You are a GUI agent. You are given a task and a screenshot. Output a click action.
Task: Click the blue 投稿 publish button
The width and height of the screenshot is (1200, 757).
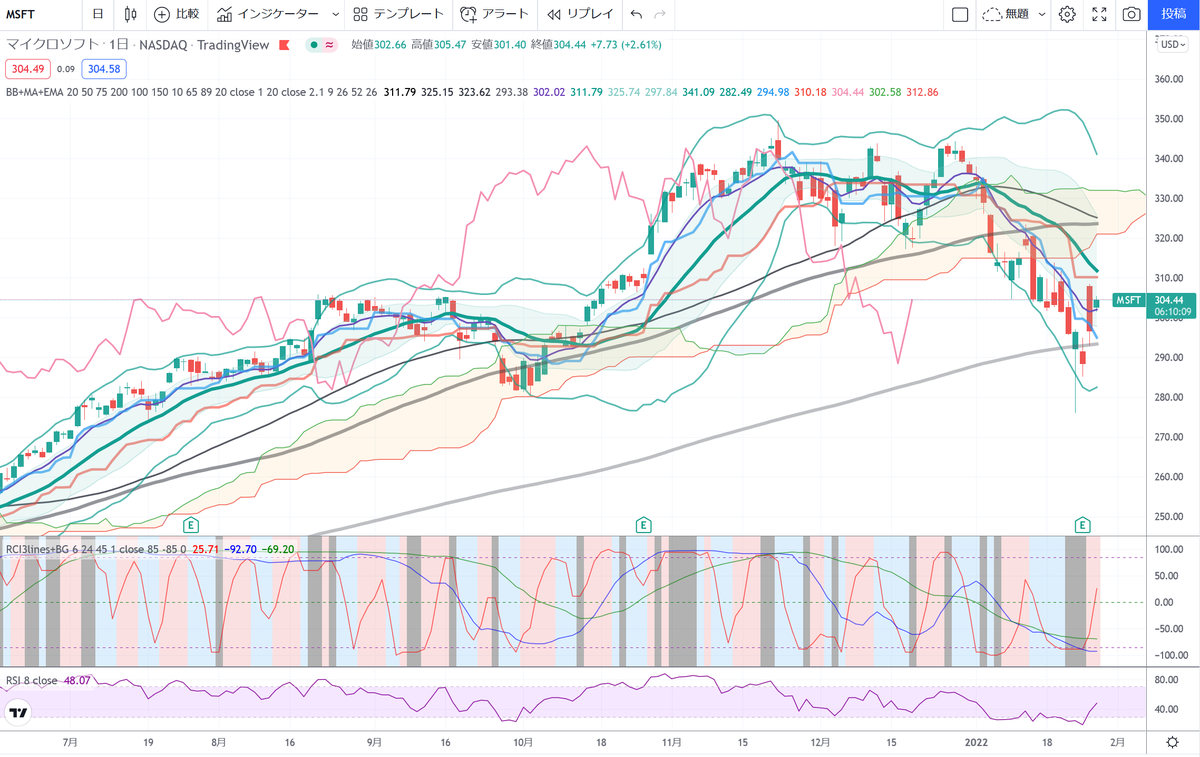(x=1174, y=14)
